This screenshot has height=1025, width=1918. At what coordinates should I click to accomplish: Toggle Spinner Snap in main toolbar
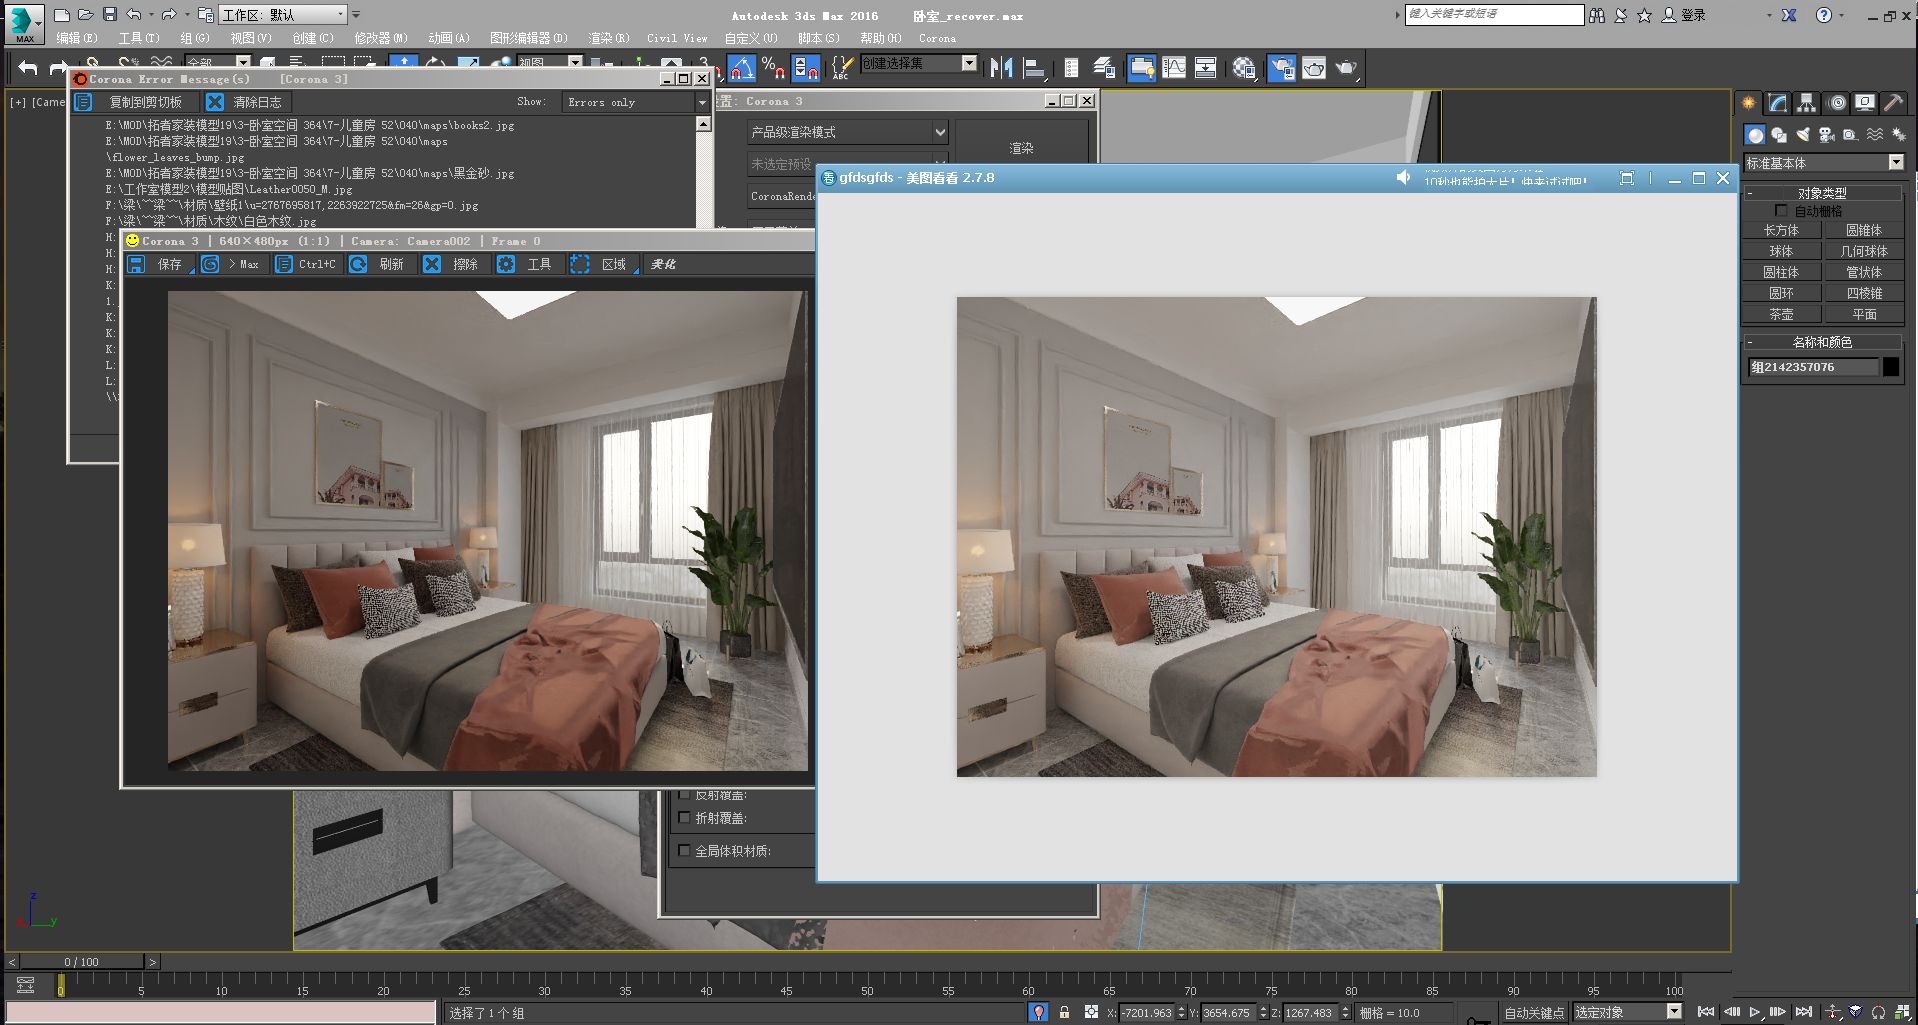805,68
